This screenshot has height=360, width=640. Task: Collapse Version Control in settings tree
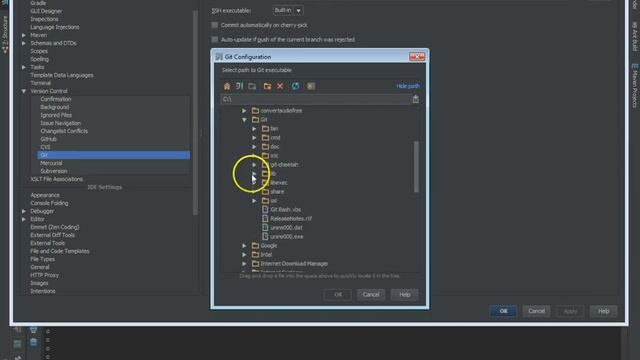24,91
